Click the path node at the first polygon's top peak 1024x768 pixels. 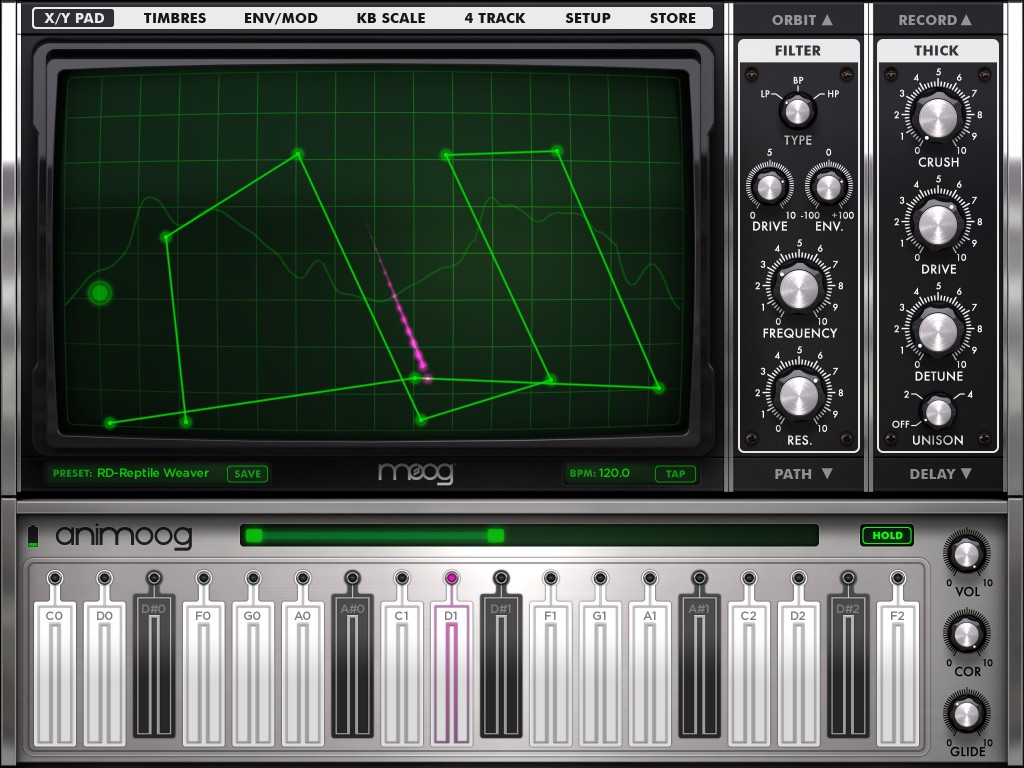pyautogui.click(x=298, y=155)
